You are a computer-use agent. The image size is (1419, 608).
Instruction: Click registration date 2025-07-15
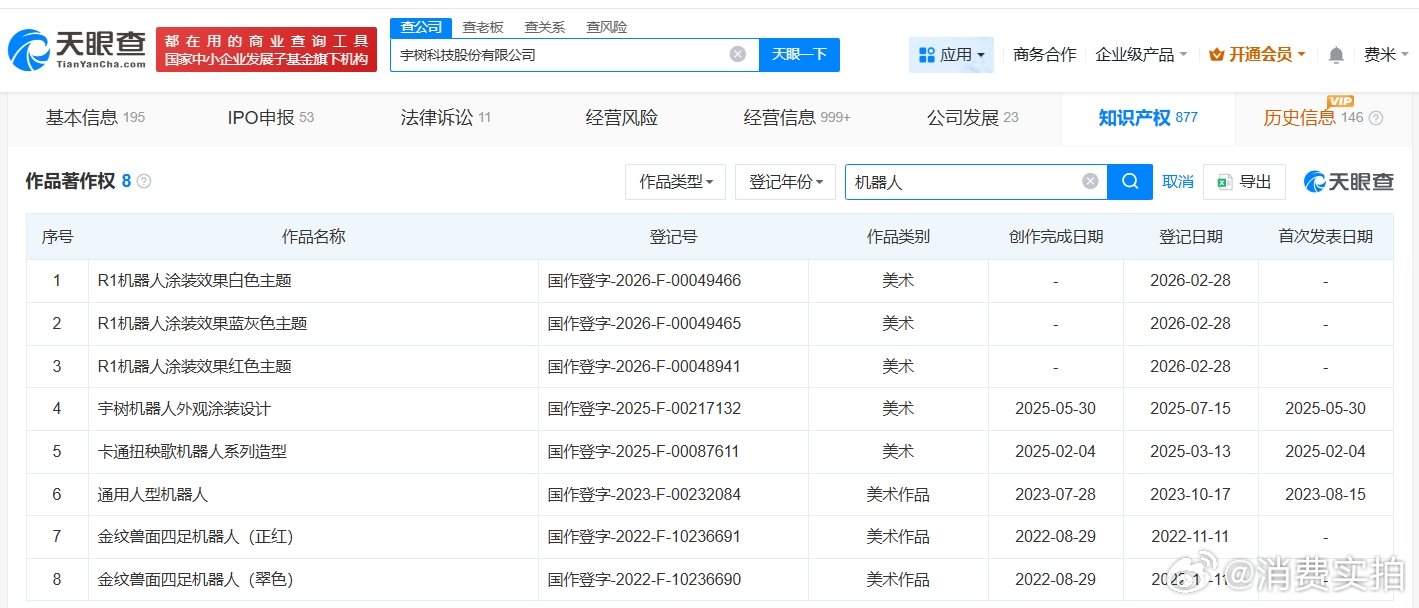tap(1190, 409)
